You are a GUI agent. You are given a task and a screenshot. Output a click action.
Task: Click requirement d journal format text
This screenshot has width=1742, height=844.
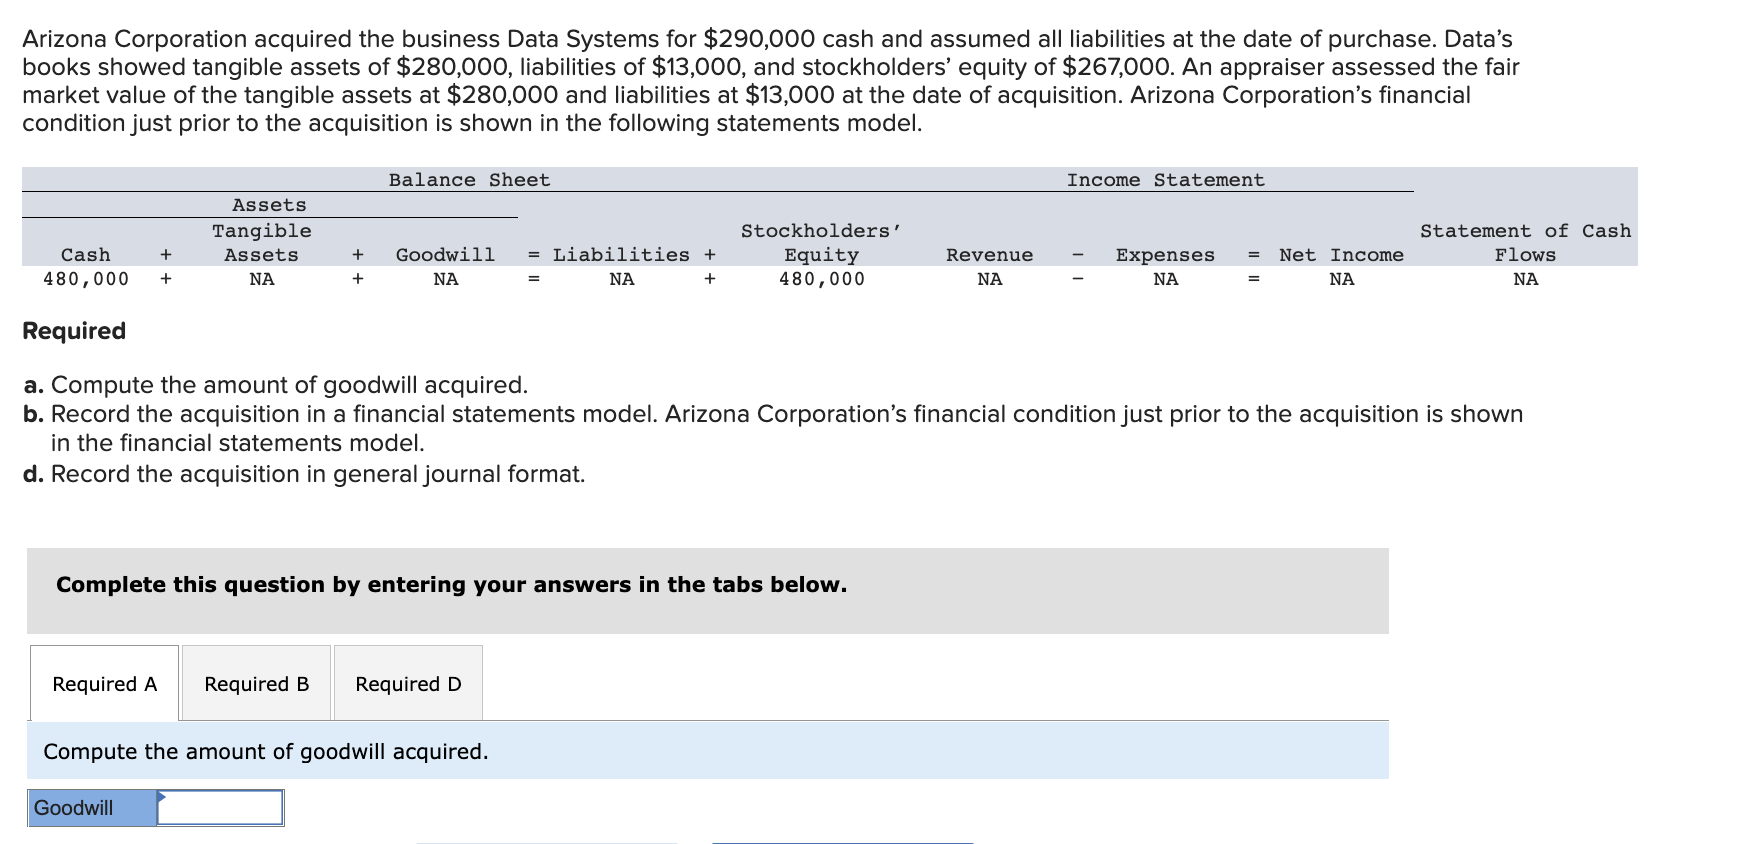[x=304, y=474]
